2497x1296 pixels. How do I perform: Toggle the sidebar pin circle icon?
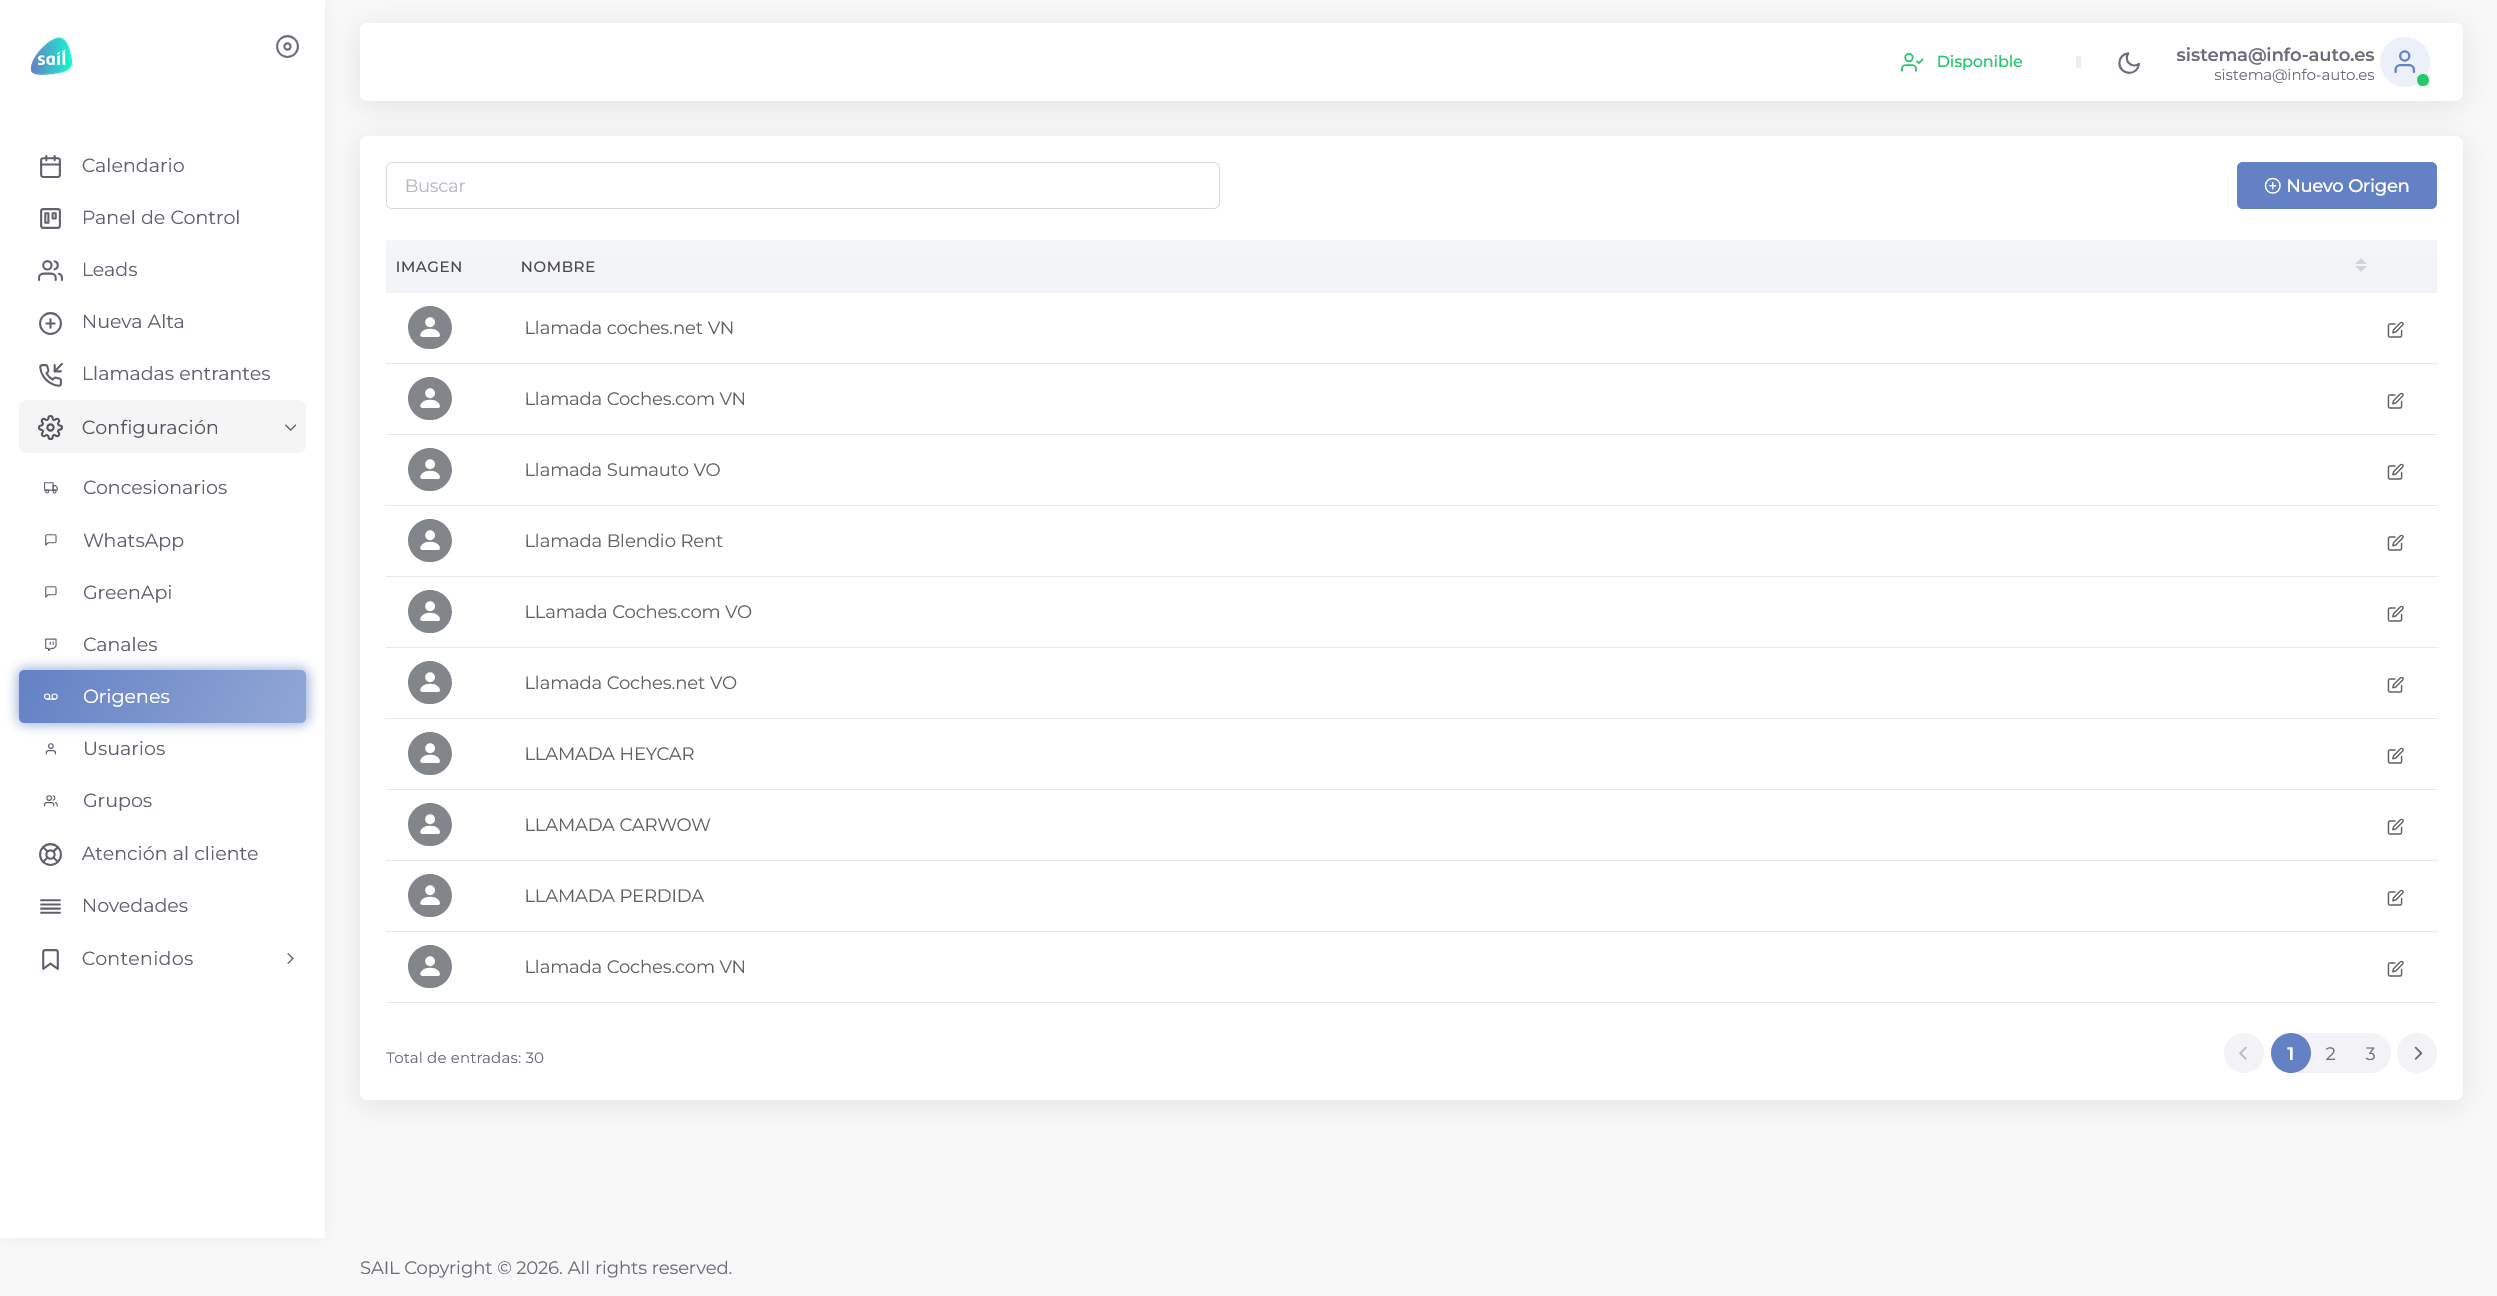pyautogui.click(x=287, y=47)
